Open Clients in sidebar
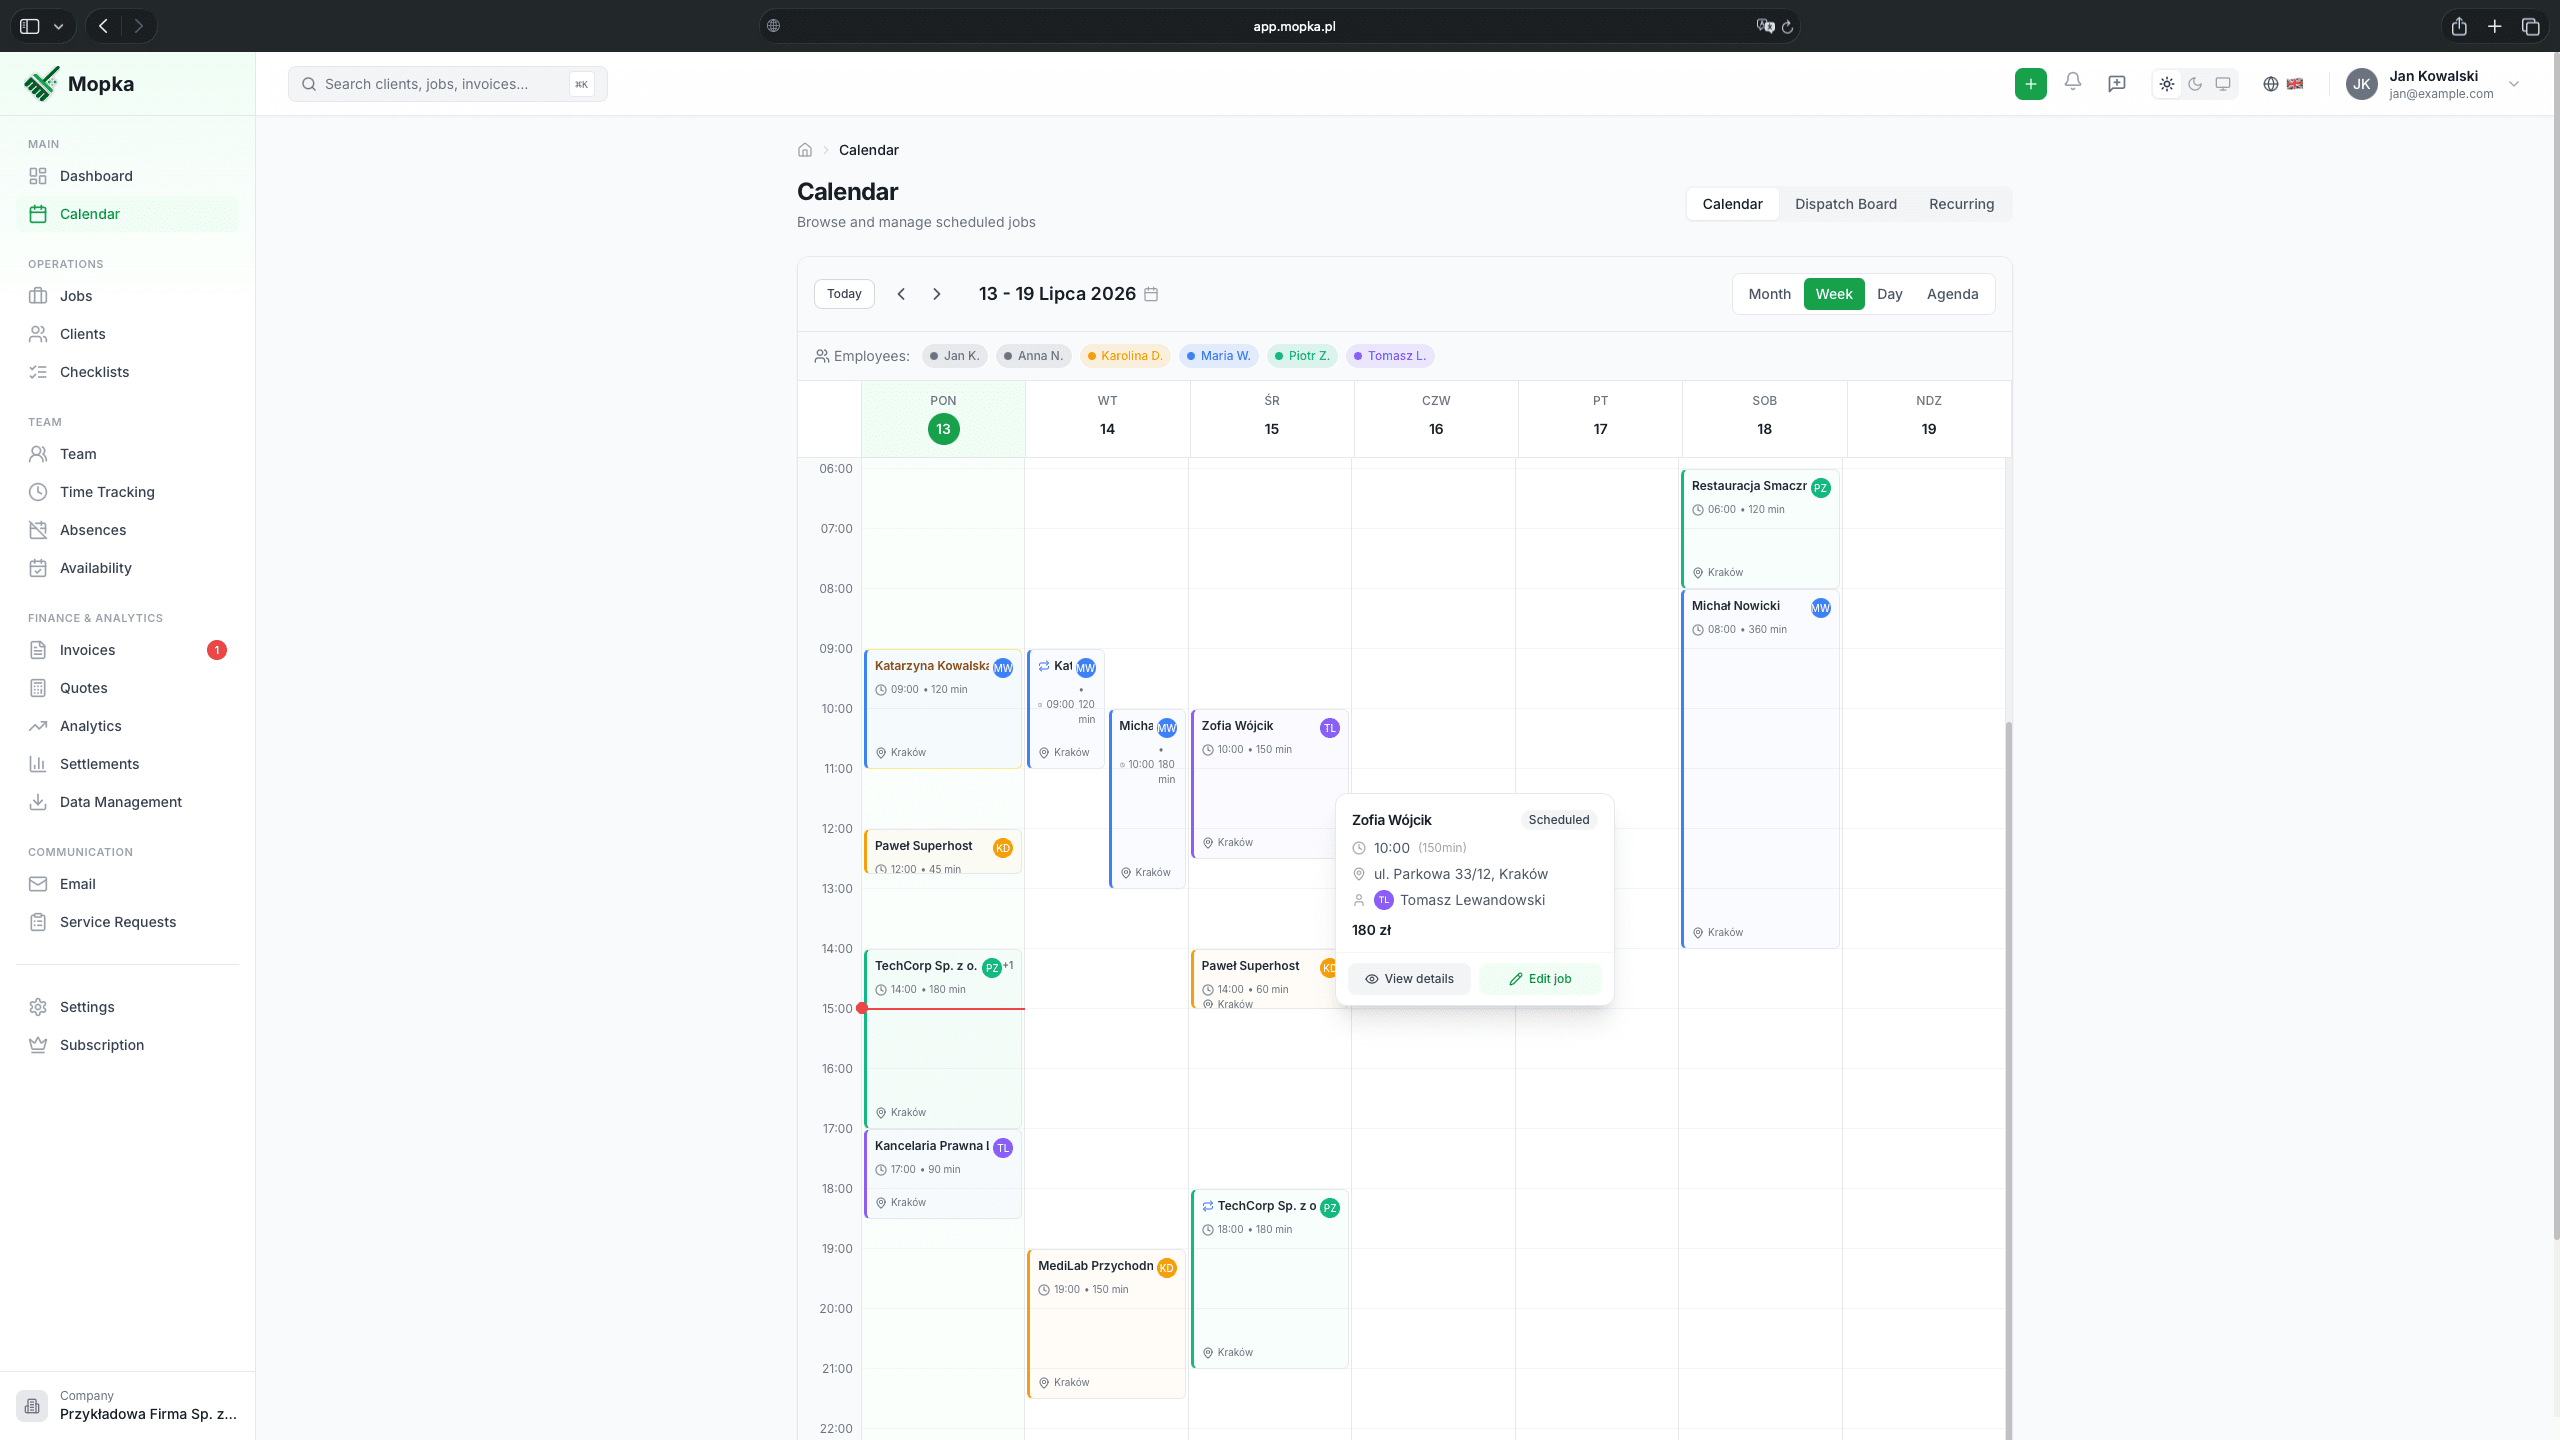This screenshot has height=1440, width=2560. (x=128, y=334)
